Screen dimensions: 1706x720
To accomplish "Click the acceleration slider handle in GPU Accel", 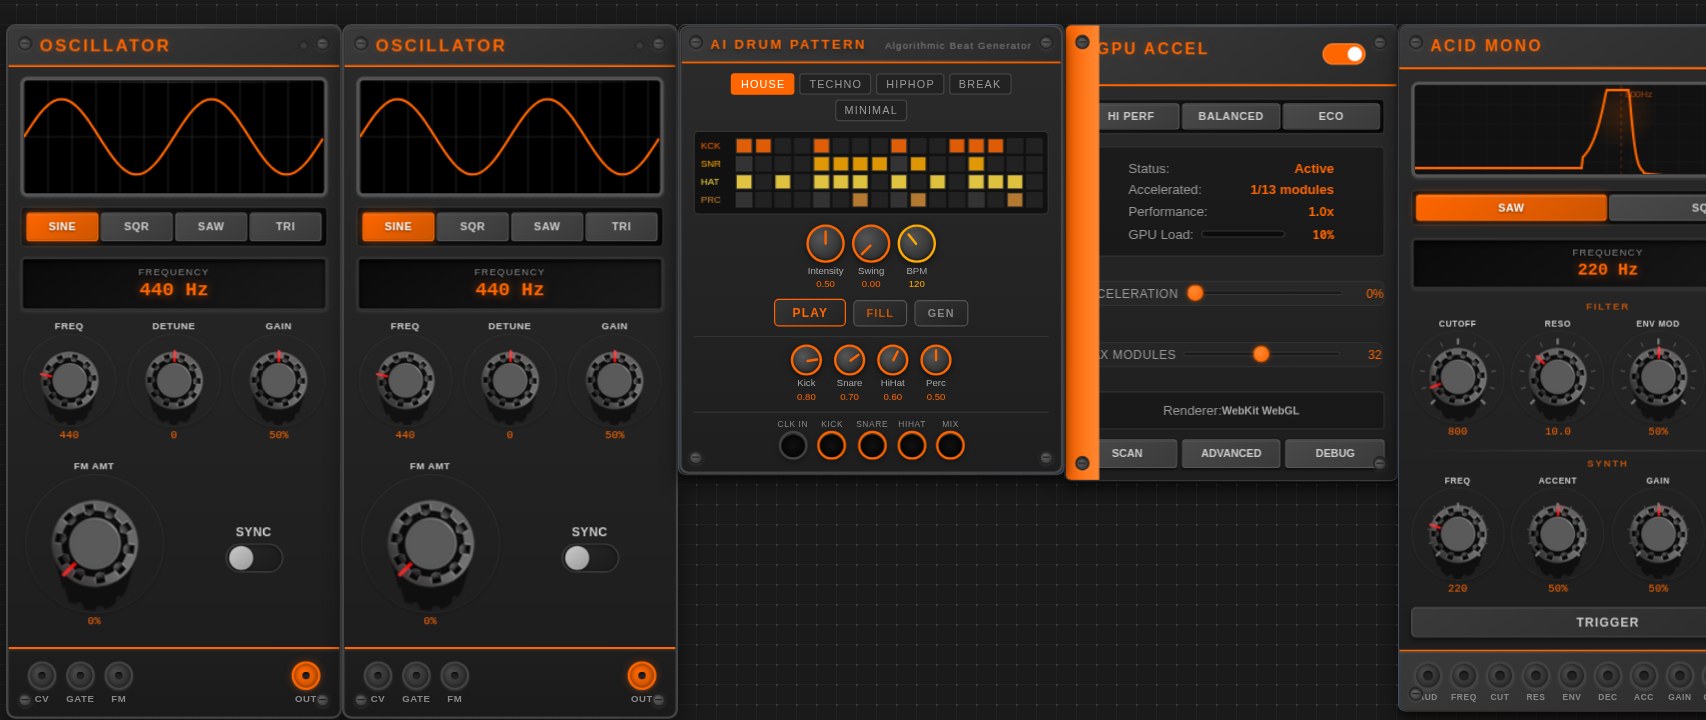I will pyautogui.click(x=1195, y=293).
